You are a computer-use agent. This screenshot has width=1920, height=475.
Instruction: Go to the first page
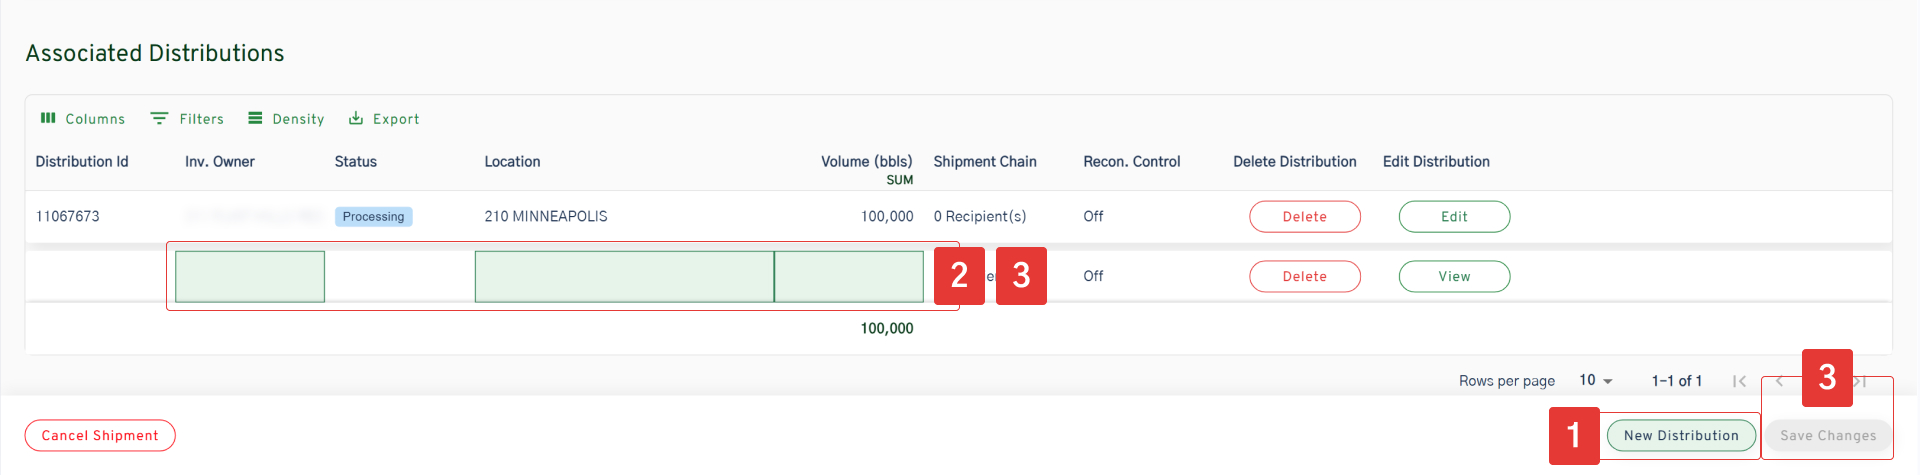pyautogui.click(x=1739, y=381)
